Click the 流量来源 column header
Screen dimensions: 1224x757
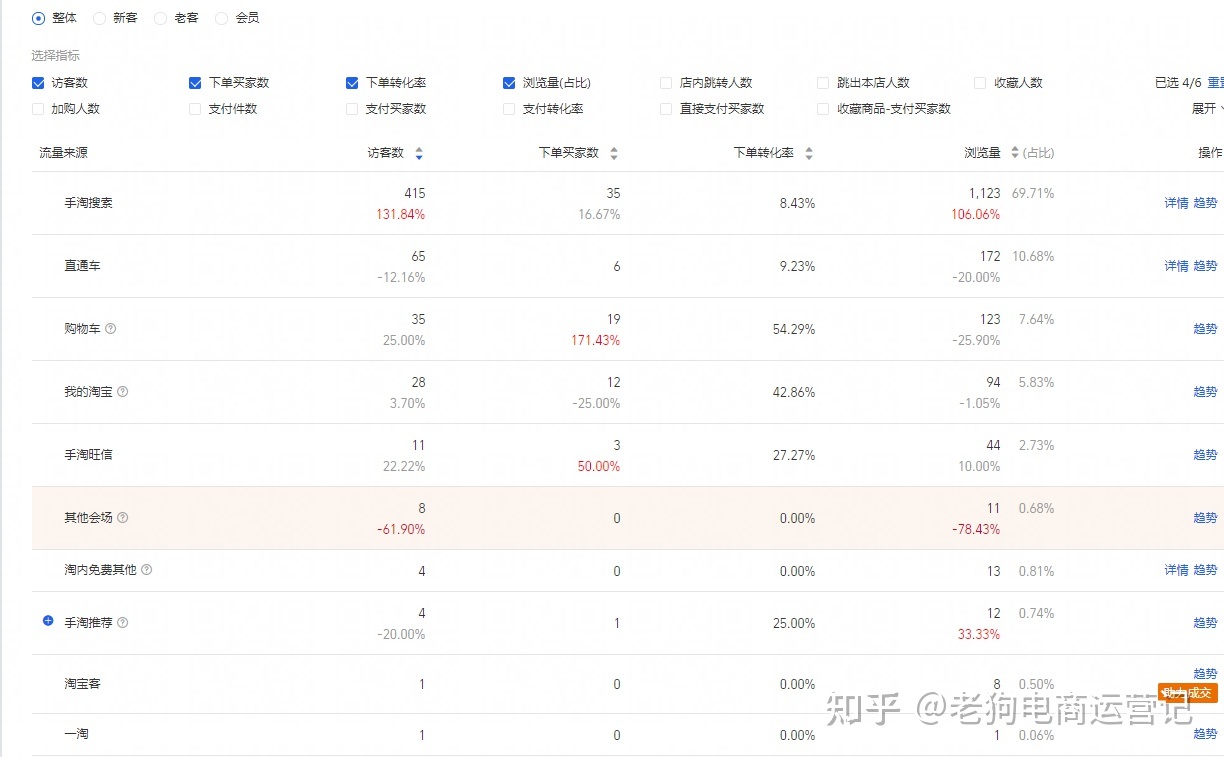63,153
